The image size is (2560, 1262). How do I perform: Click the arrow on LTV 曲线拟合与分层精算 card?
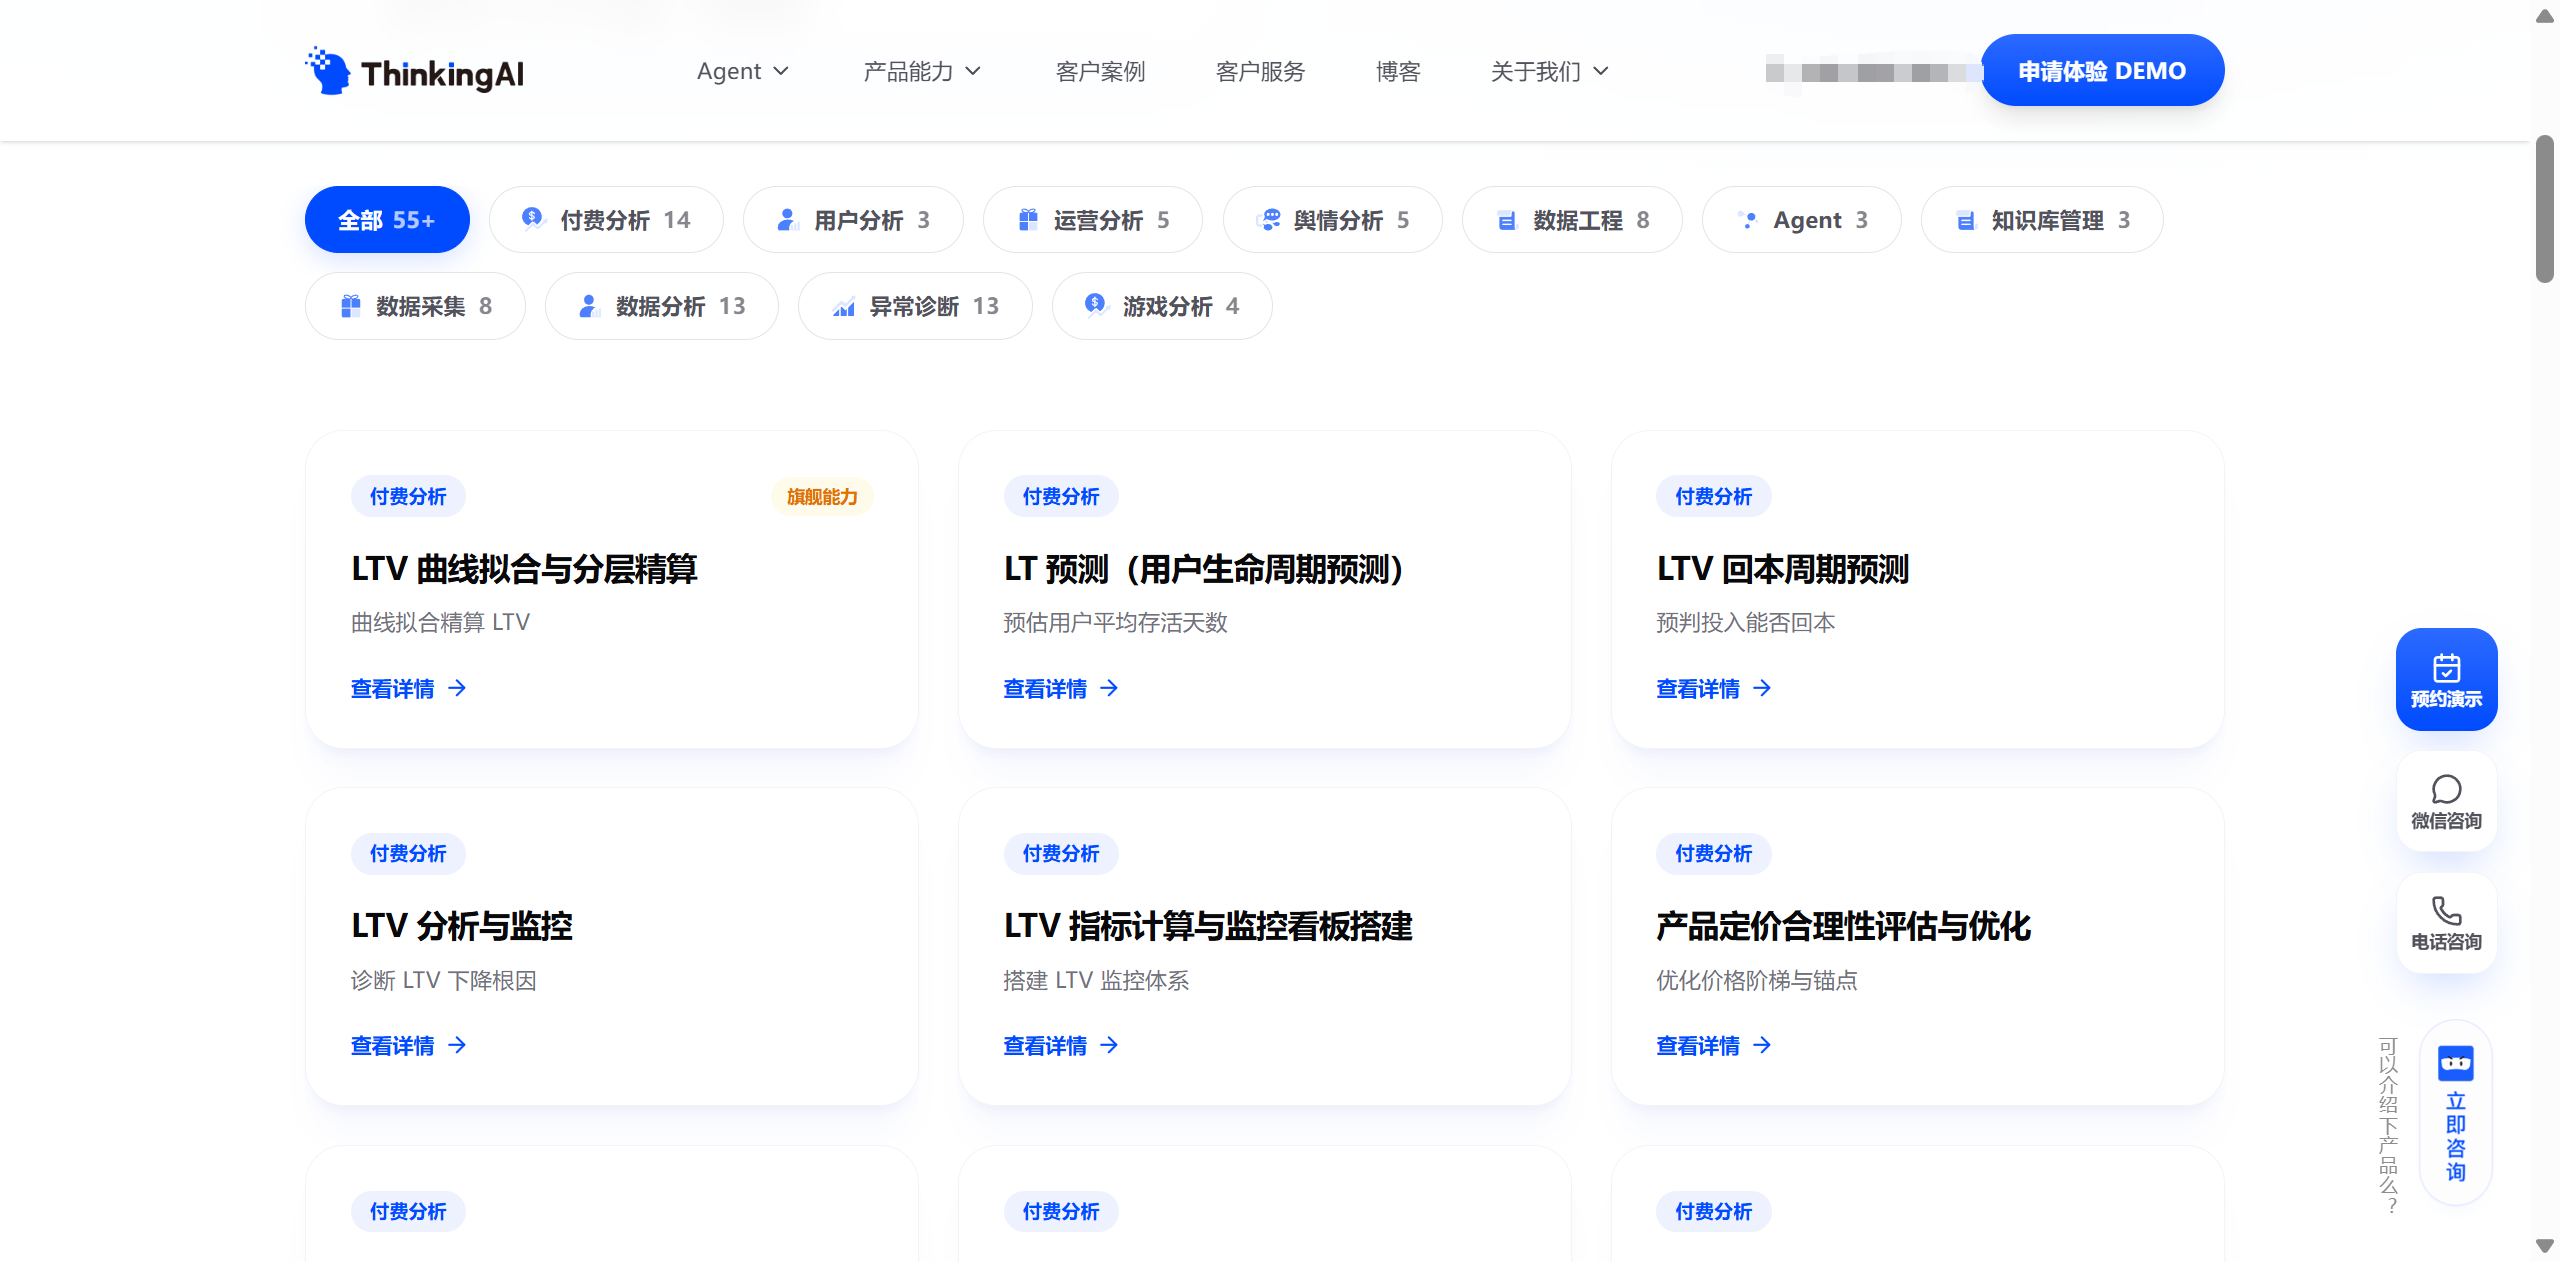tap(457, 688)
